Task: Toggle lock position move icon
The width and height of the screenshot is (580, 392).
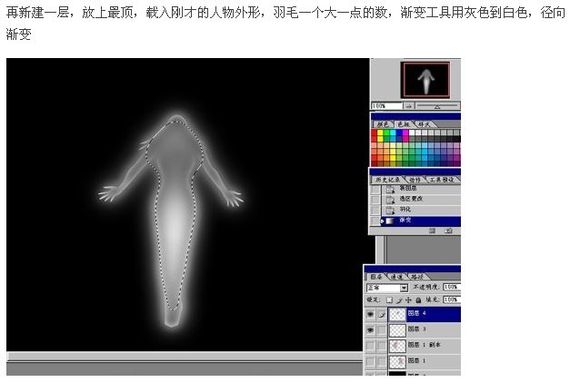Action: 408,300
